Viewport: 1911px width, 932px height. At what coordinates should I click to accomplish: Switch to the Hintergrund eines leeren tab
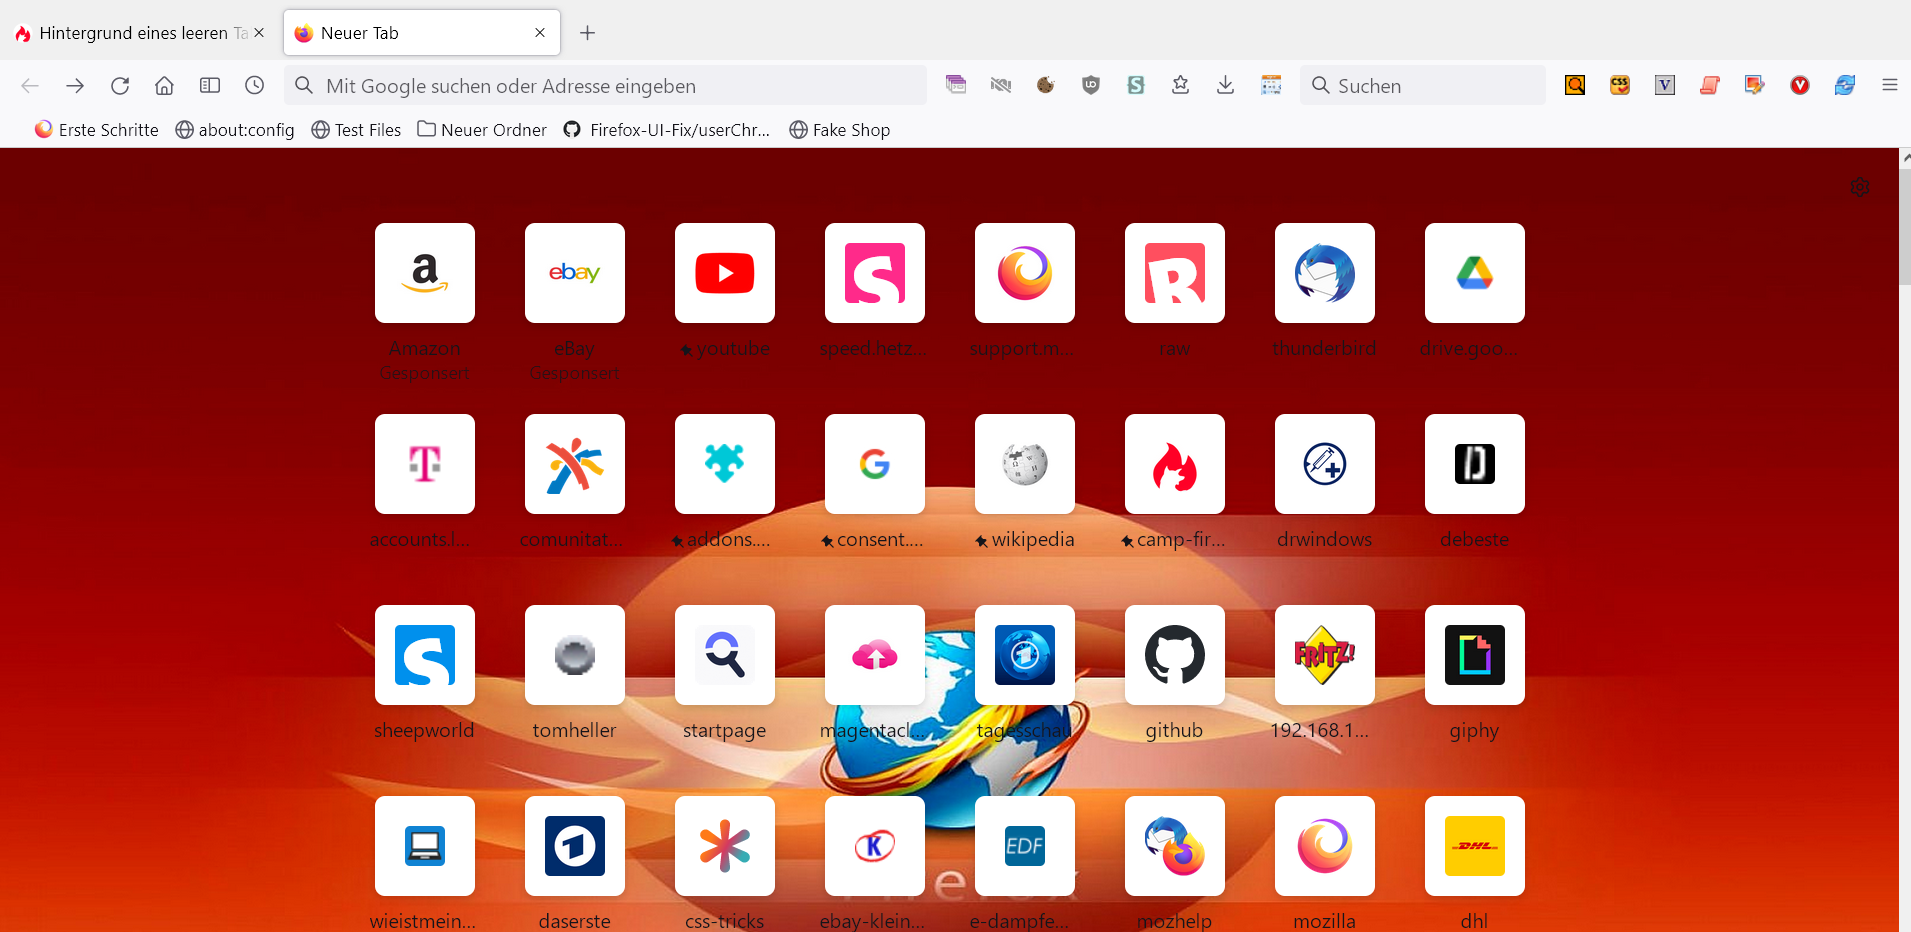[x=135, y=33]
